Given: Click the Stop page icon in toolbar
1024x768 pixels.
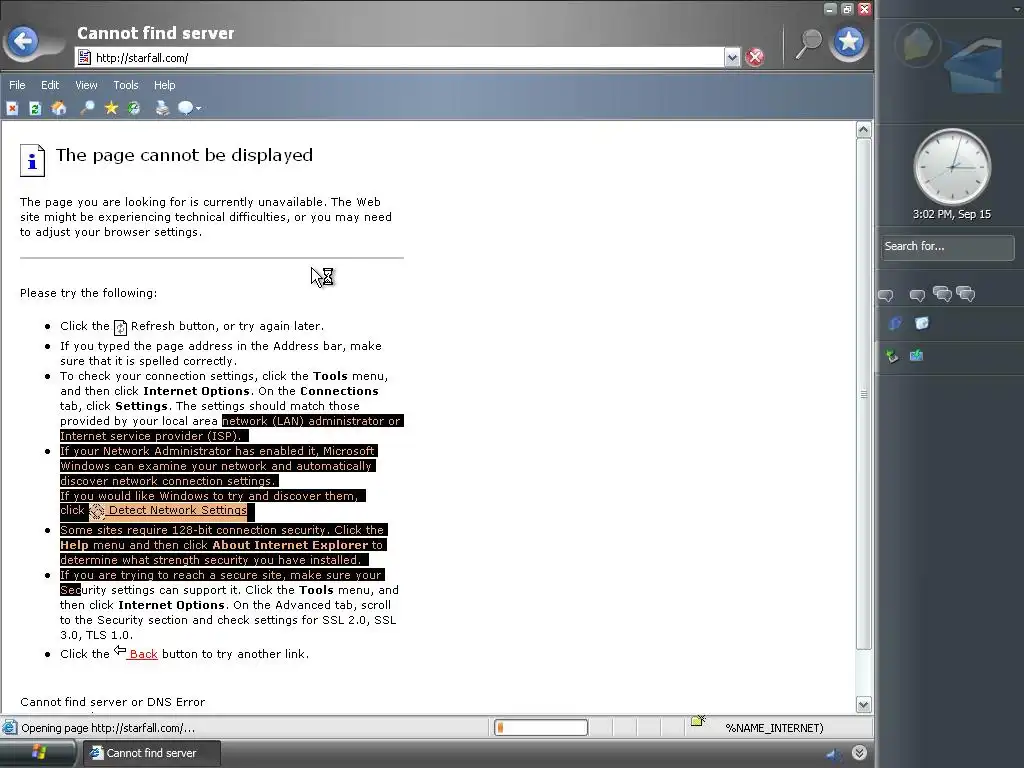Looking at the screenshot, I should click(12, 108).
